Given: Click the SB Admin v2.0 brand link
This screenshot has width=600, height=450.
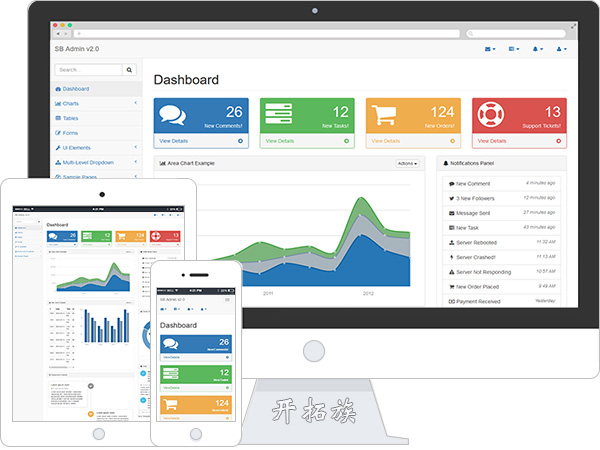Looking at the screenshot, I should point(77,49).
